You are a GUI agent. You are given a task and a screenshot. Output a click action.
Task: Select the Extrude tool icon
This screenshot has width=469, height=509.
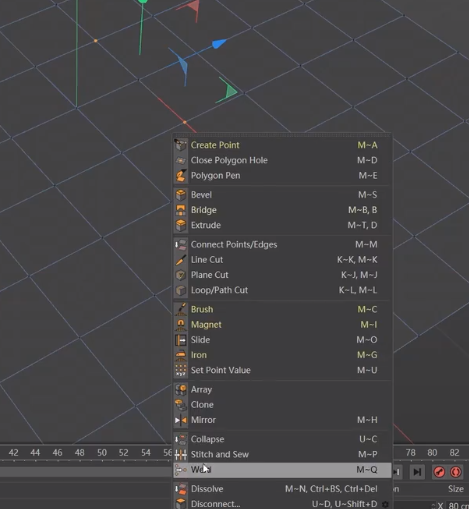tap(181, 225)
